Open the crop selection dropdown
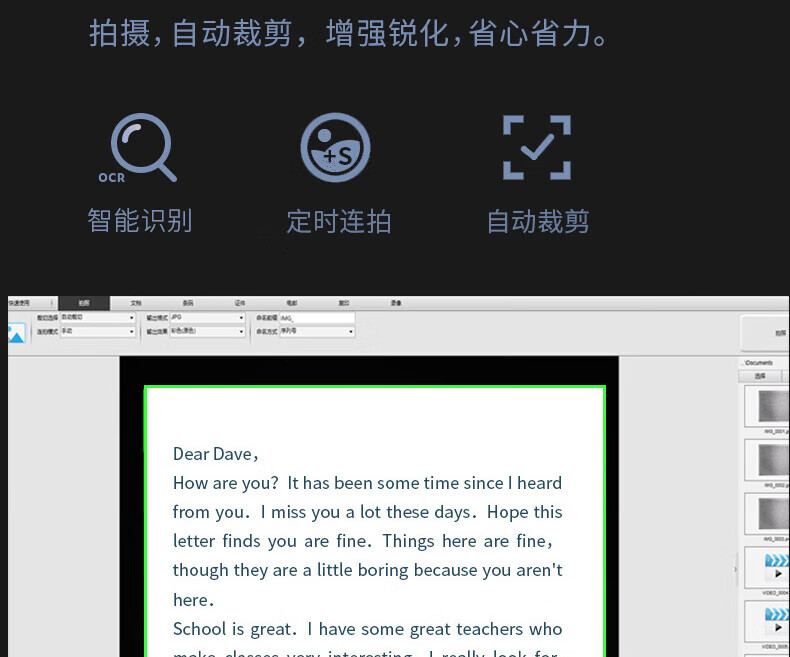The width and height of the screenshot is (790, 657). [97, 318]
